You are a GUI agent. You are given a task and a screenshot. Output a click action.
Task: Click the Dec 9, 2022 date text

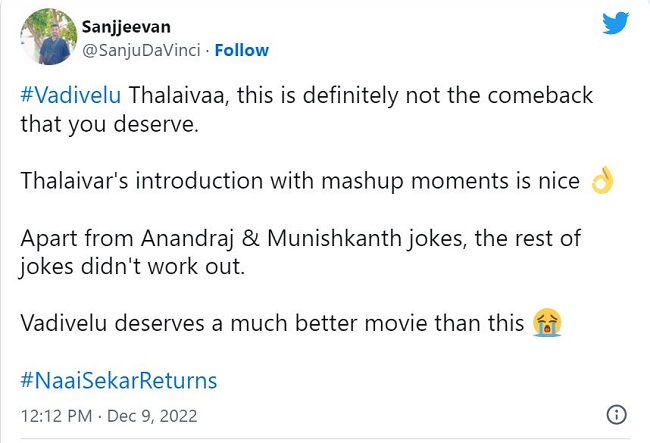click(151, 415)
